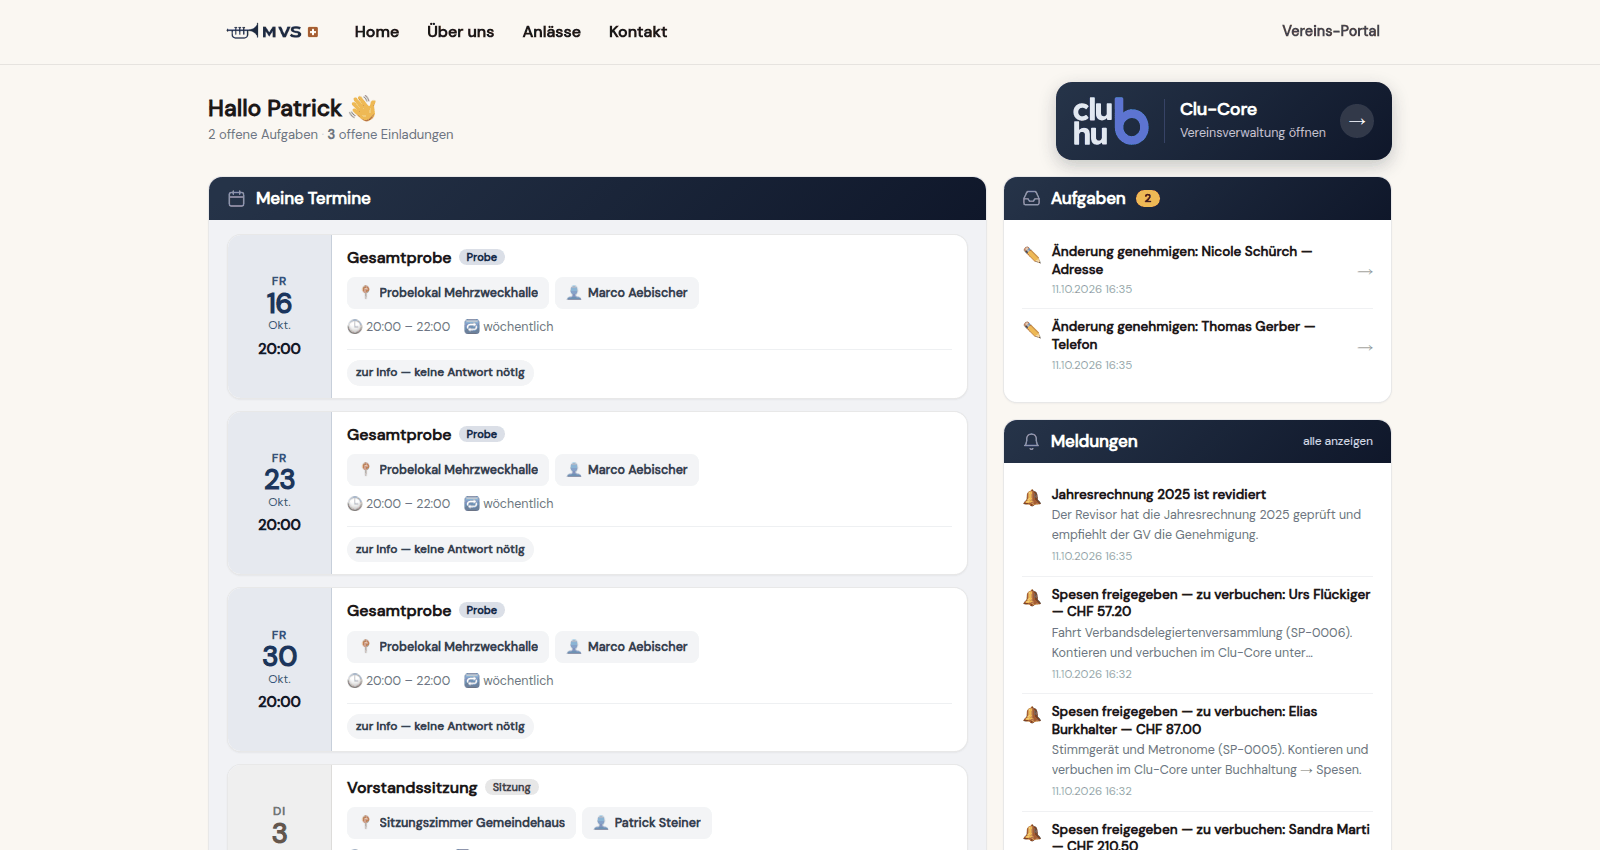Open the Clu-Core arrow button

click(1357, 121)
